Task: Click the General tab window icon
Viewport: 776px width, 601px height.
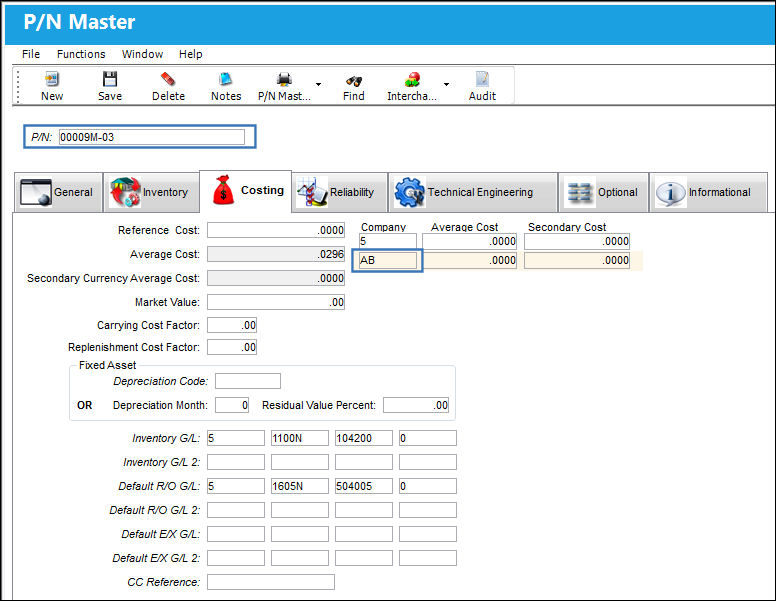Action: click(36, 193)
